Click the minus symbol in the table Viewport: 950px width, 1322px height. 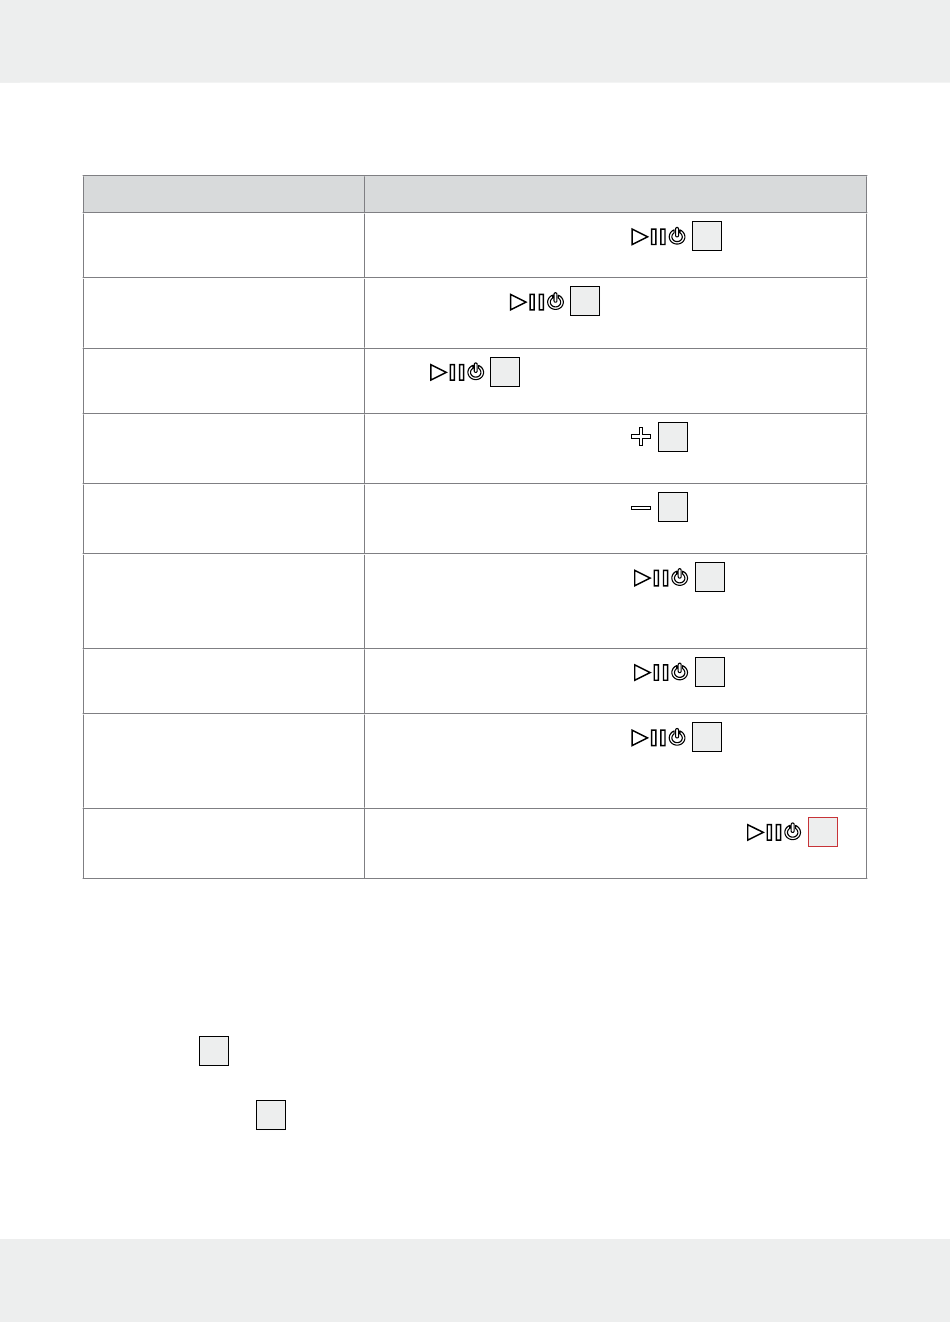641,508
